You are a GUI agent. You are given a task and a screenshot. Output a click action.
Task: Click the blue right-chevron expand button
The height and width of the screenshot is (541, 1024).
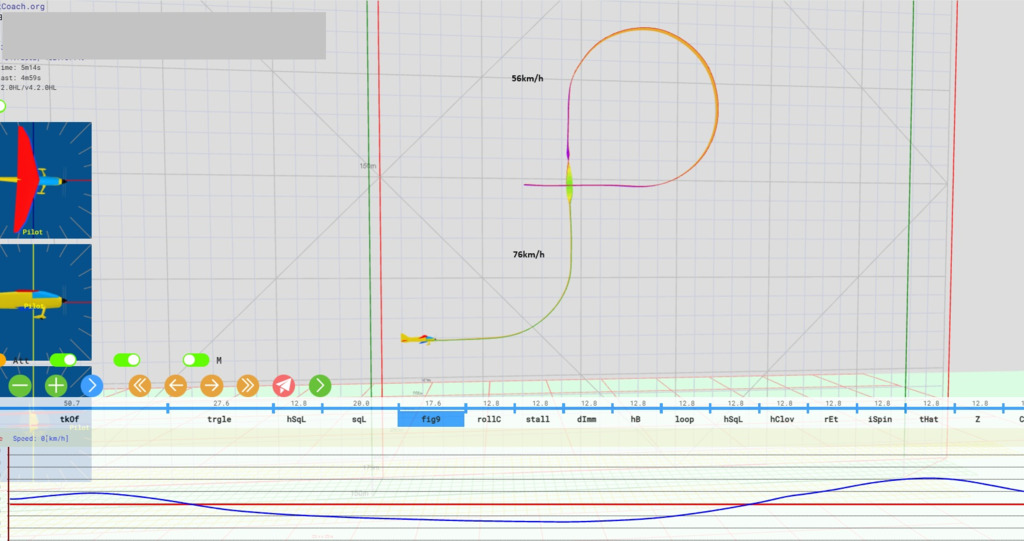pos(92,385)
